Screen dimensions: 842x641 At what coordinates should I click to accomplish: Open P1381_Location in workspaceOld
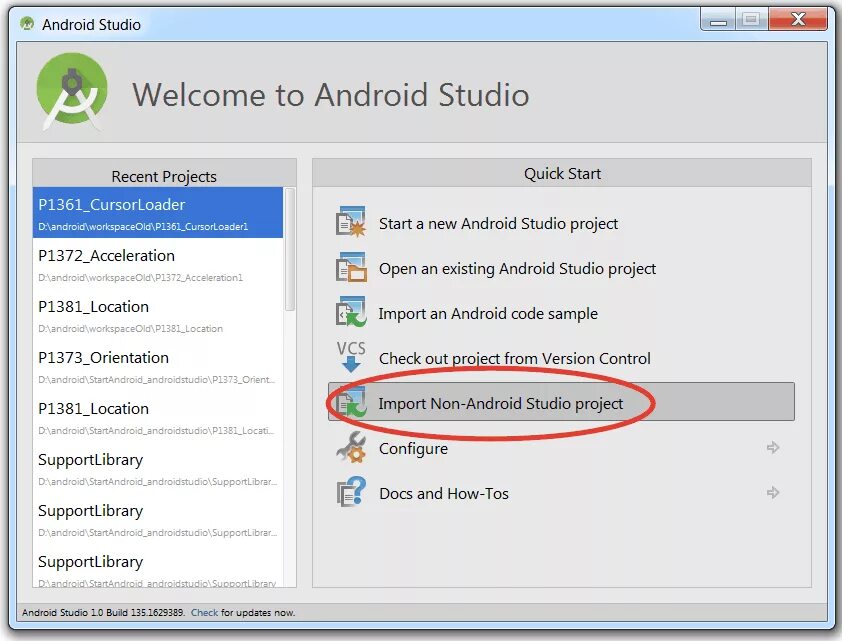pos(157,315)
